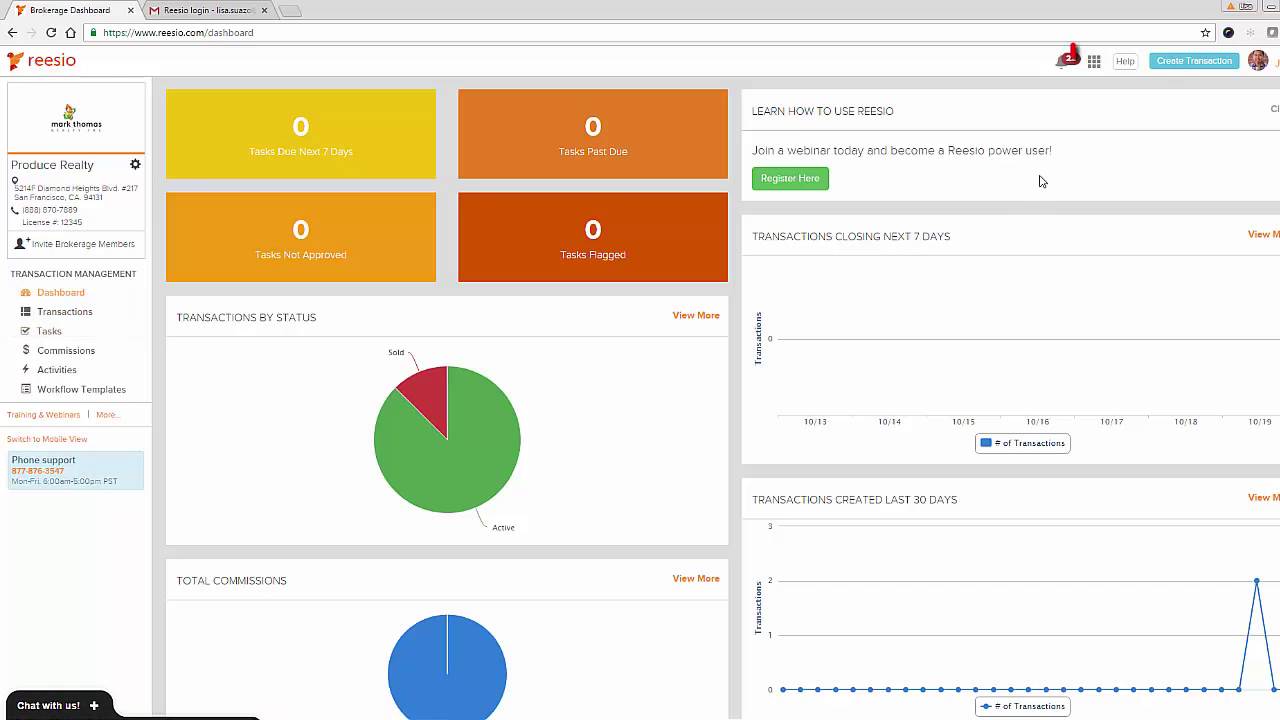Click the browser home icon
Viewport: 1280px width, 720px height.
70,32
